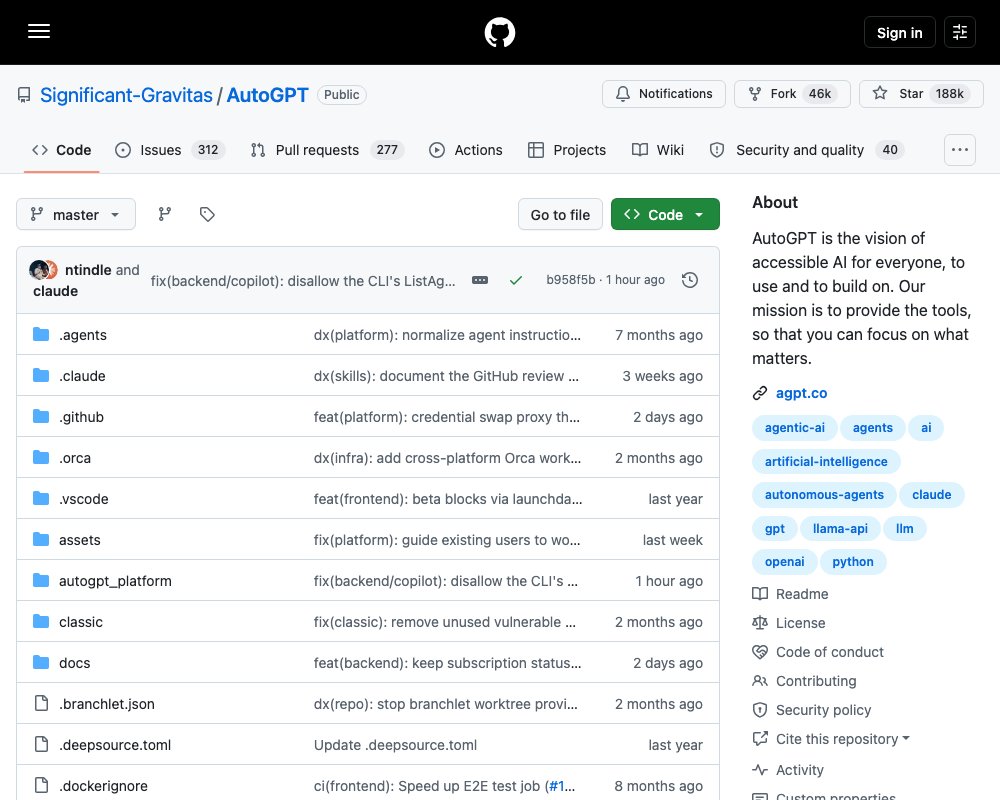The width and height of the screenshot is (1000, 800).
Task: Open the .claude folder
Action: tap(82, 376)
